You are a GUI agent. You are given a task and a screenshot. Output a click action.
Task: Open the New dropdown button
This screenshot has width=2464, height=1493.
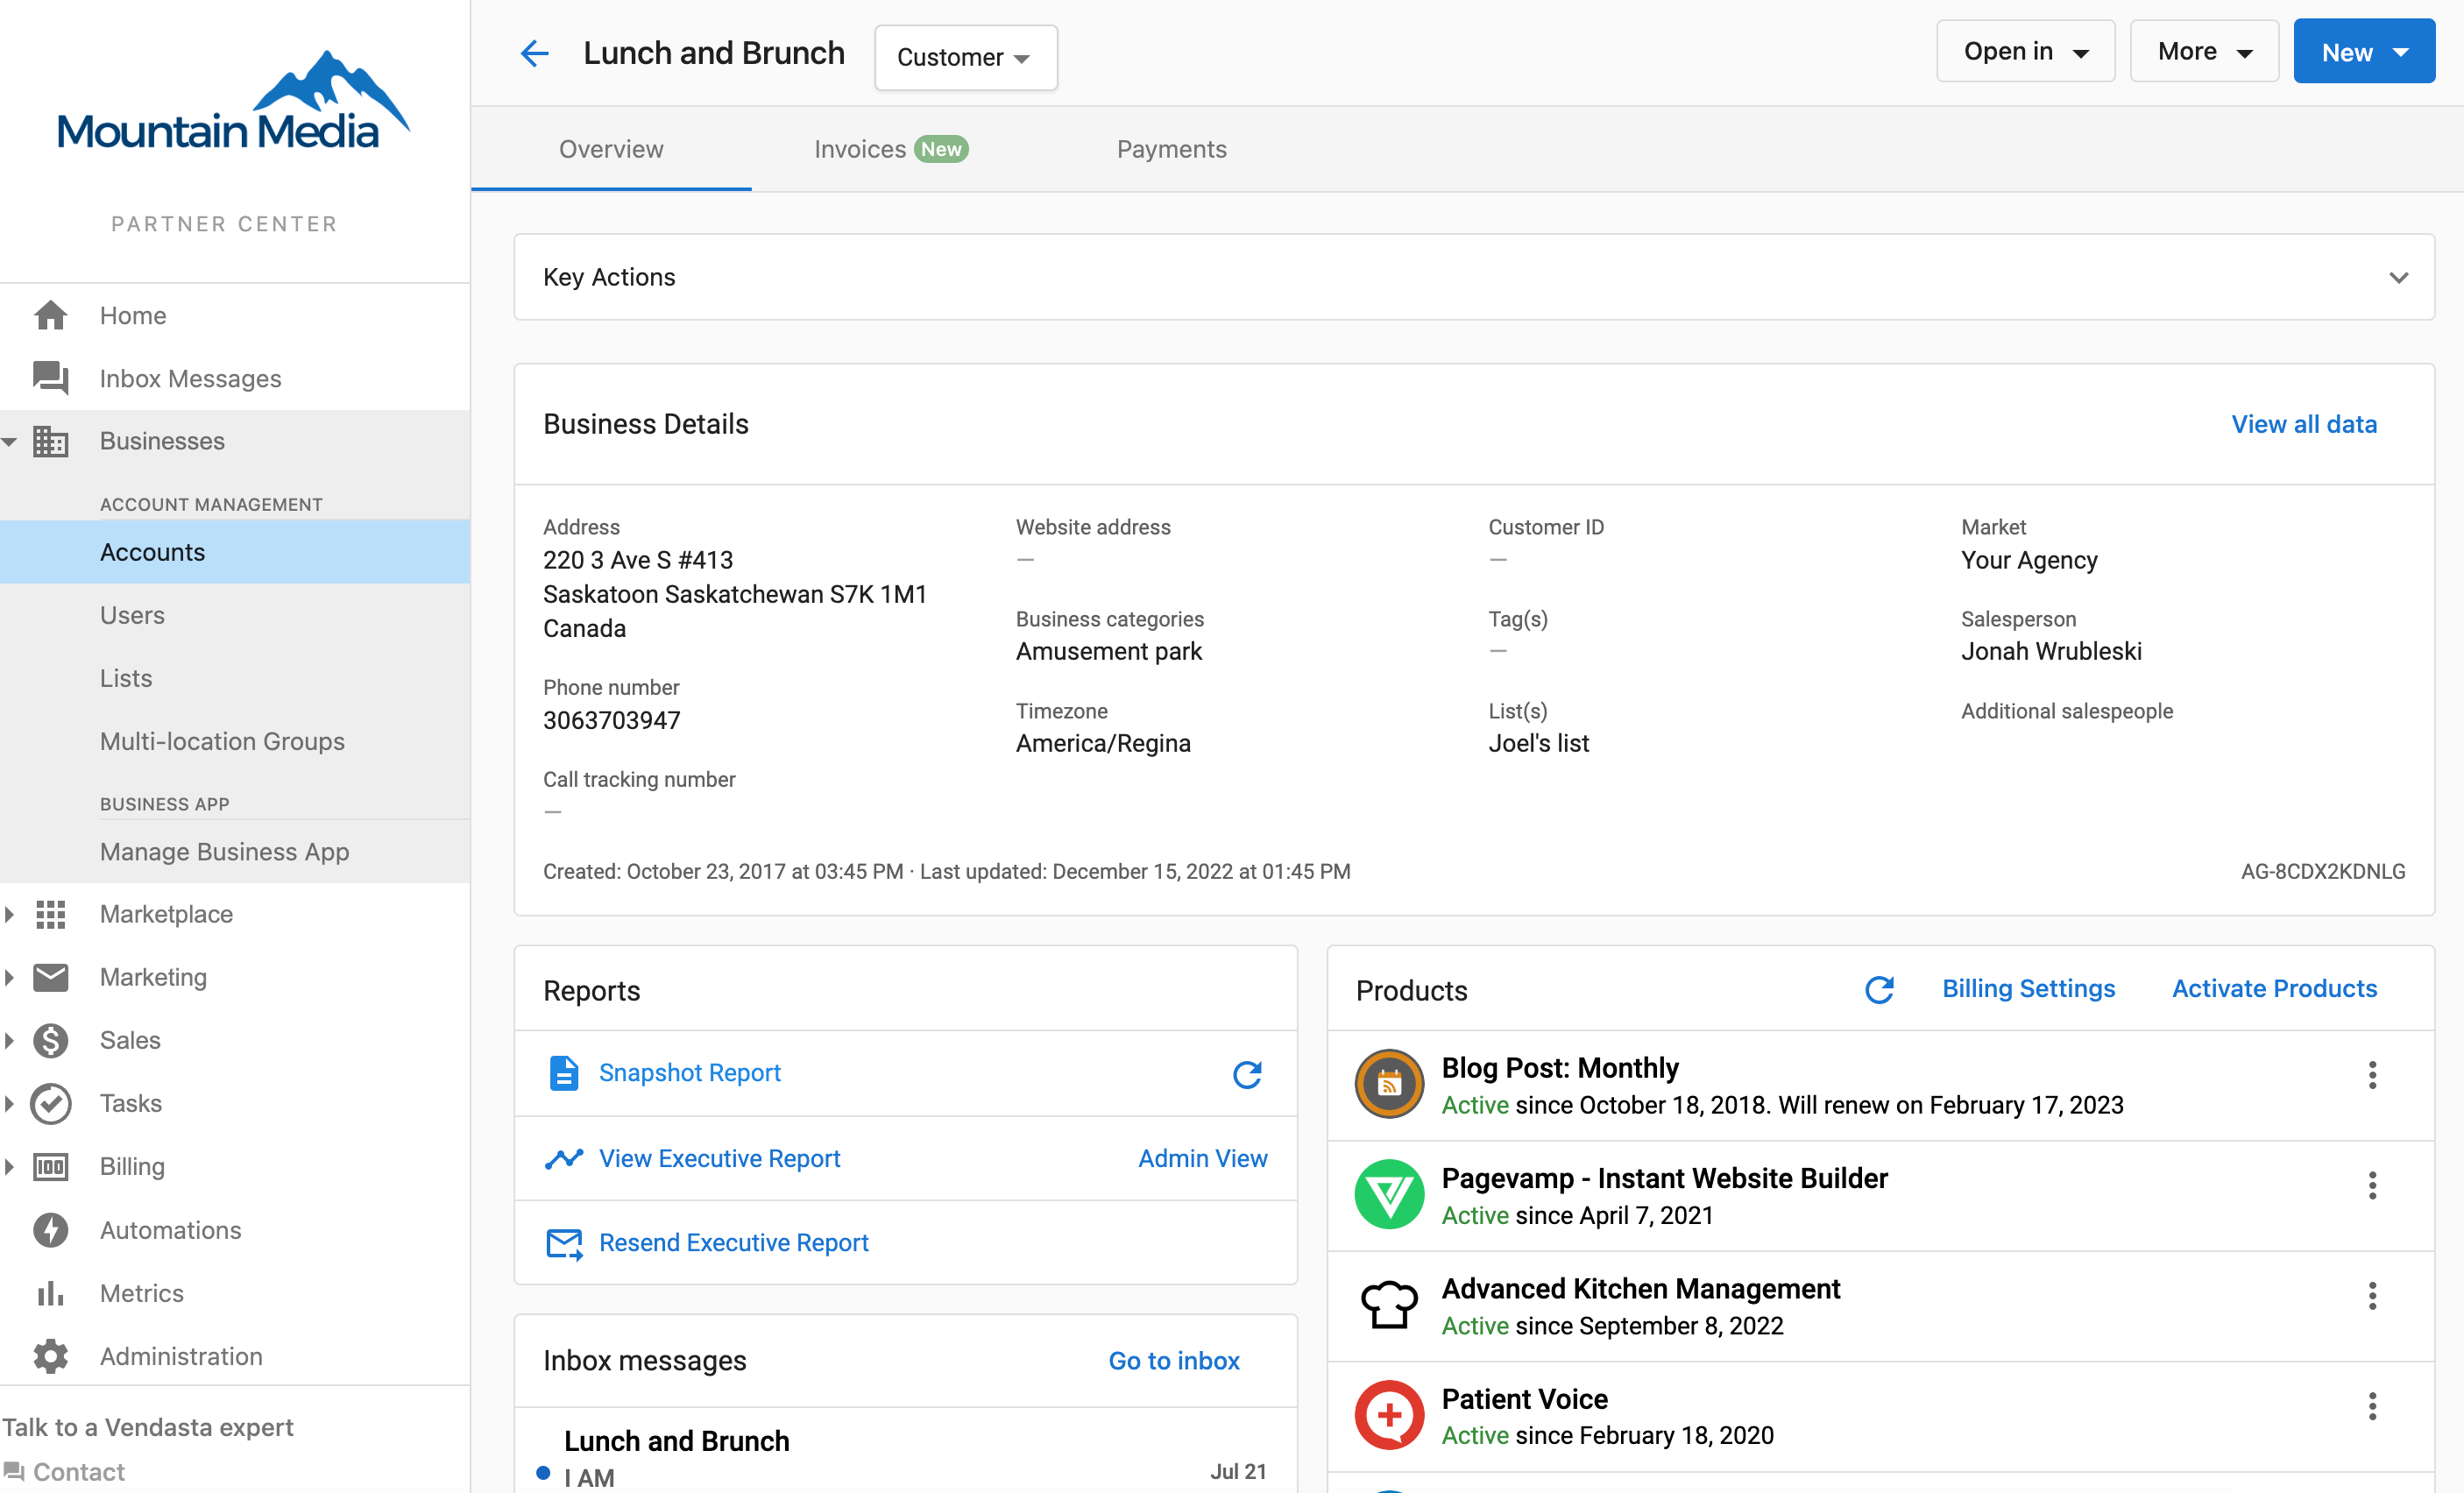[2364, 51]
